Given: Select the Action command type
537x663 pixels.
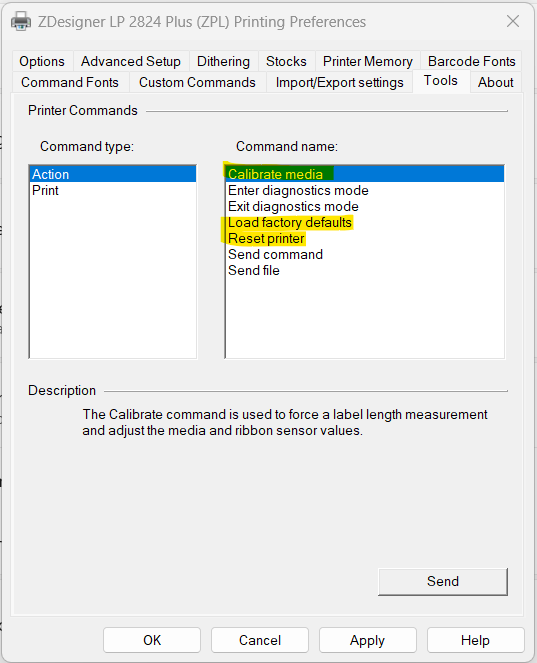Looking at the screenshot, I should pos(113,174).
